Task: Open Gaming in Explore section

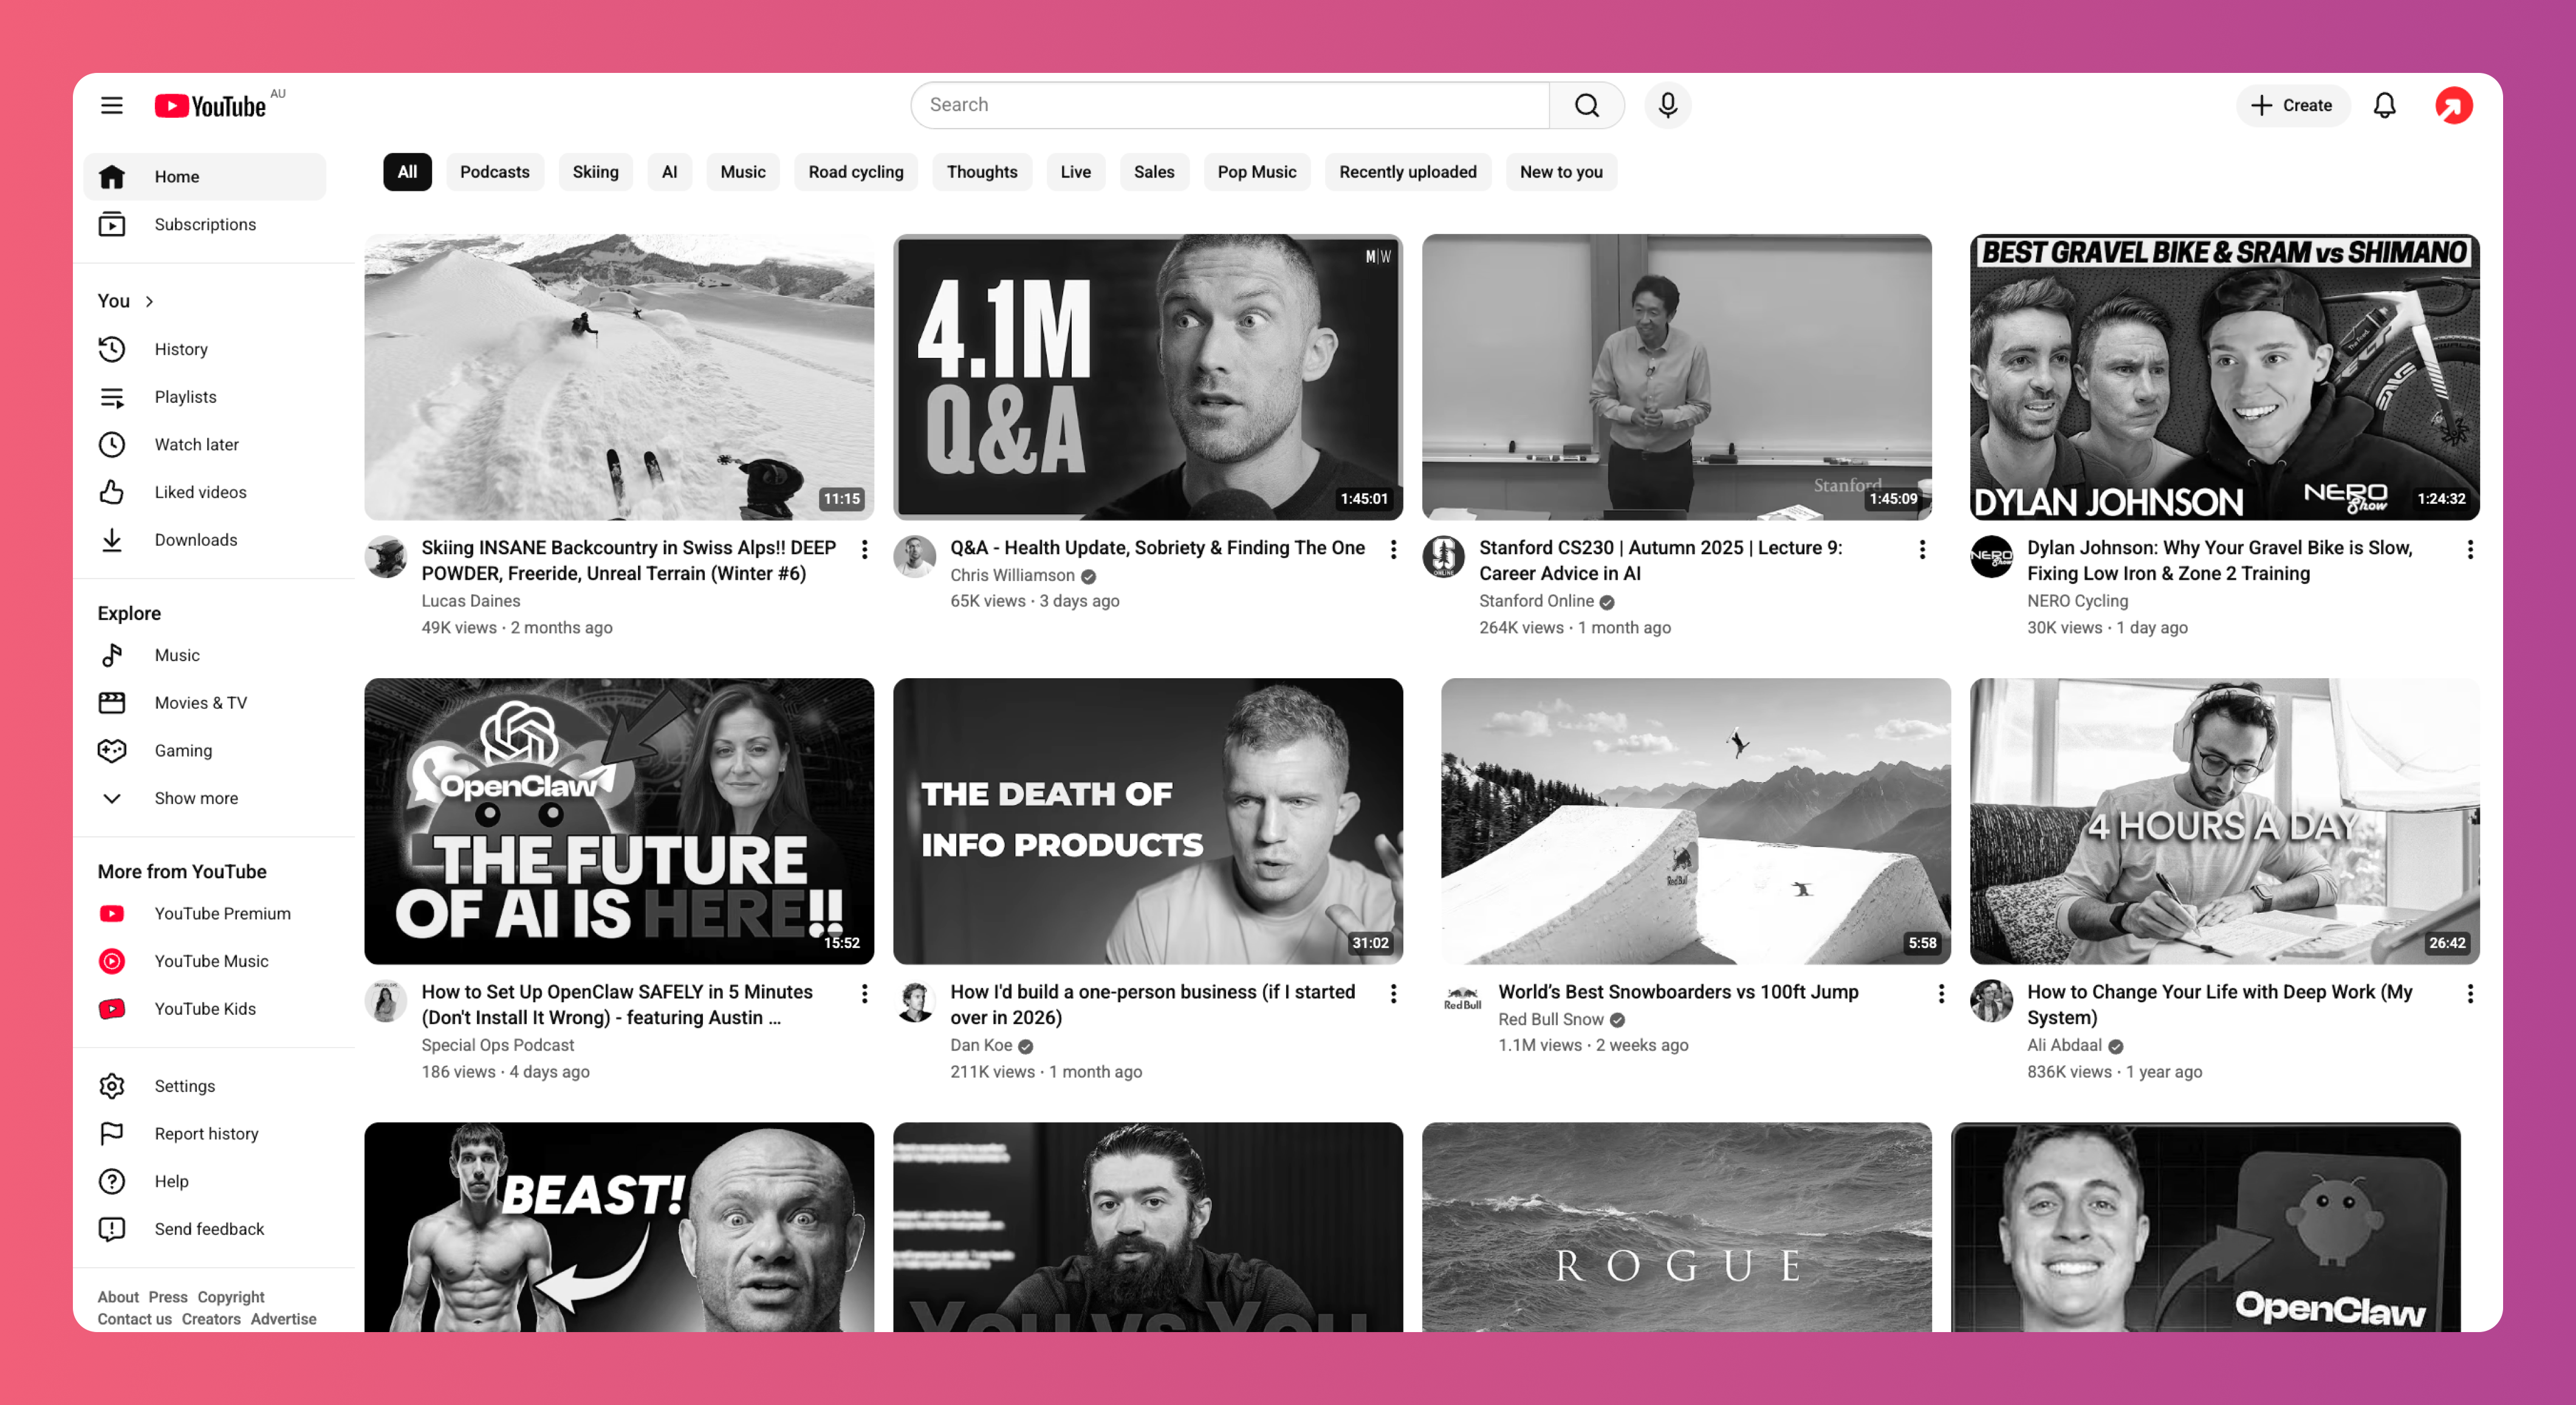Action: pos(183,750)
